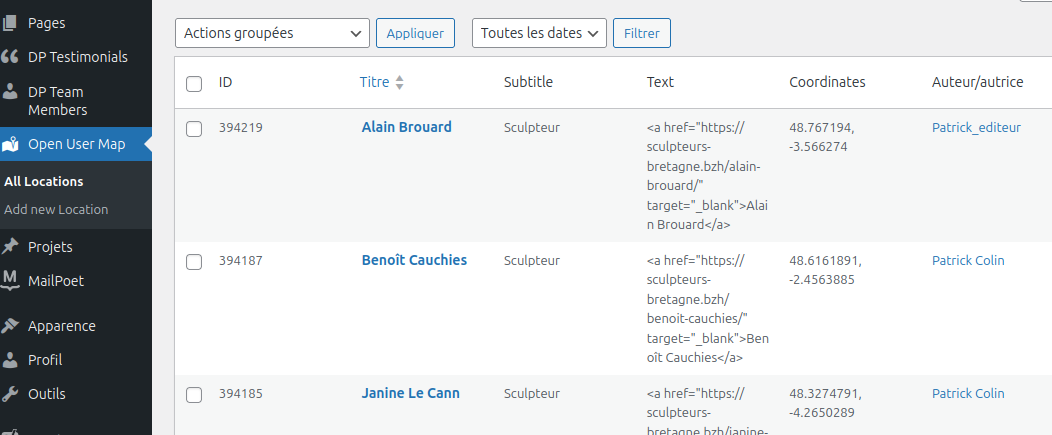Check the Alain Brouard row checkbox
The width and height of the screenshot is (1052, 435).
coord(194,128)
